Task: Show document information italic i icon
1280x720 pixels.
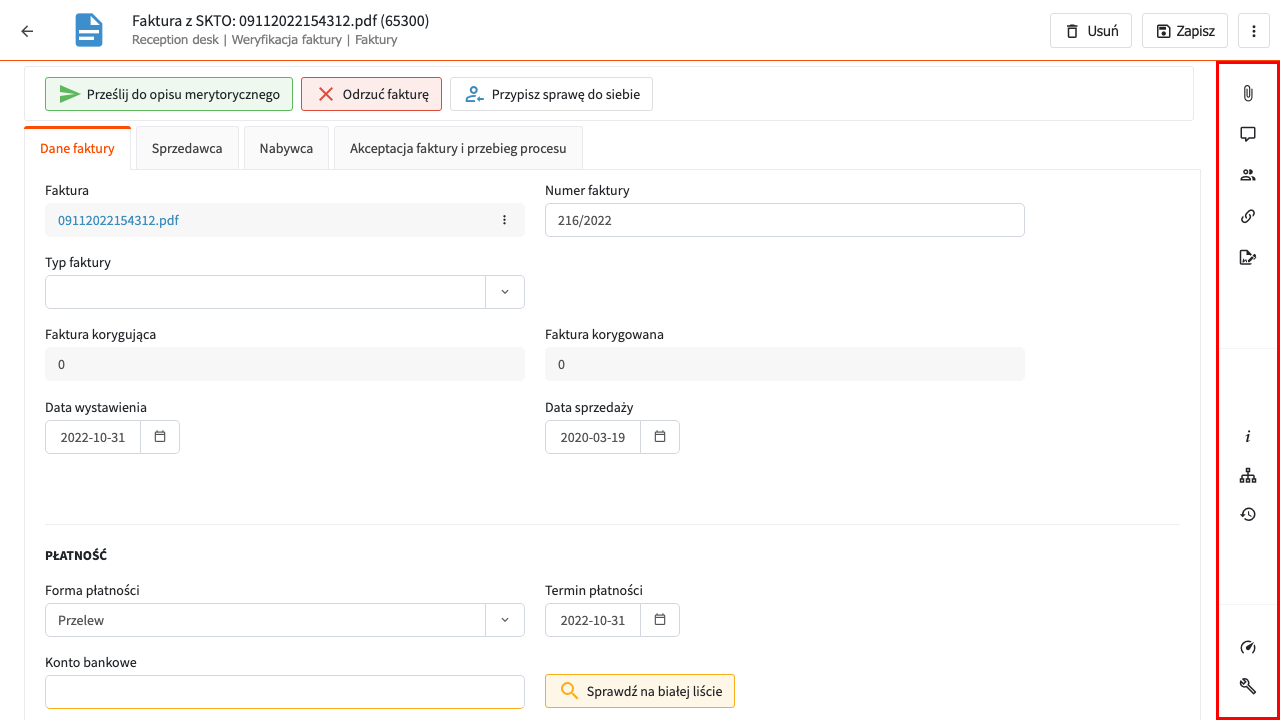Action: [x=1248, y=437]
